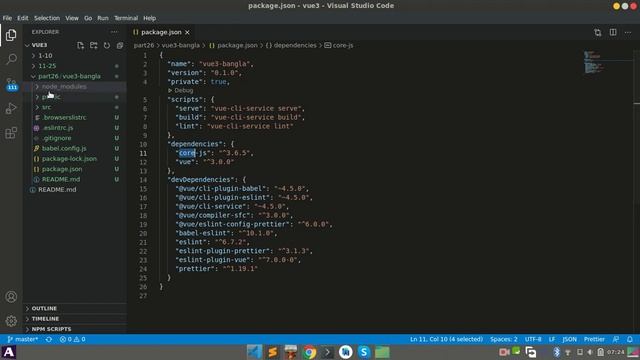Open the Run menu

tap(103, 18)
